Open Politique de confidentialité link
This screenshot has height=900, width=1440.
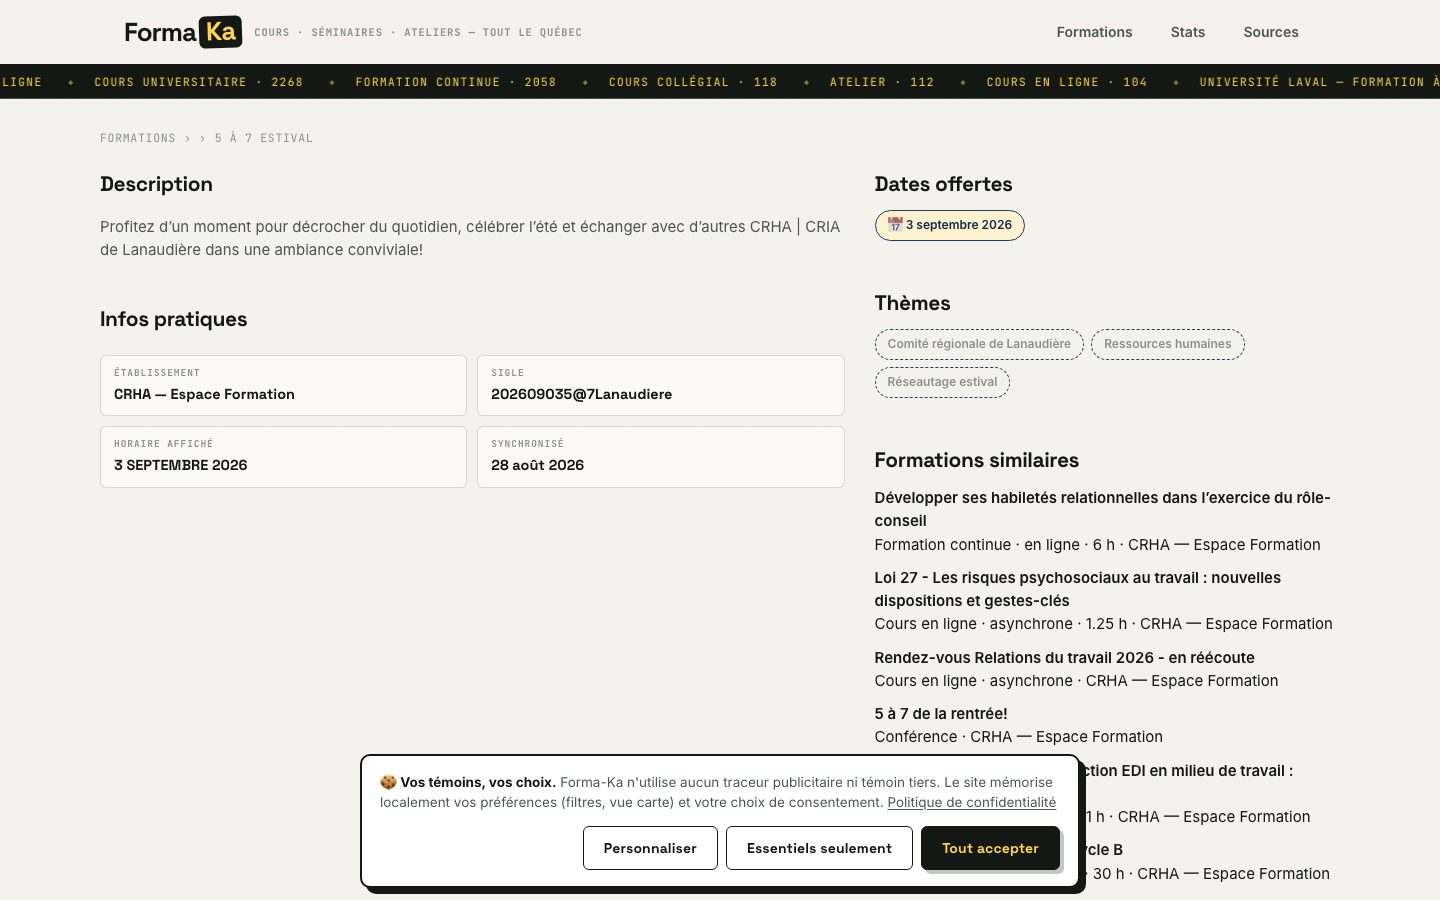pos(971,802)
